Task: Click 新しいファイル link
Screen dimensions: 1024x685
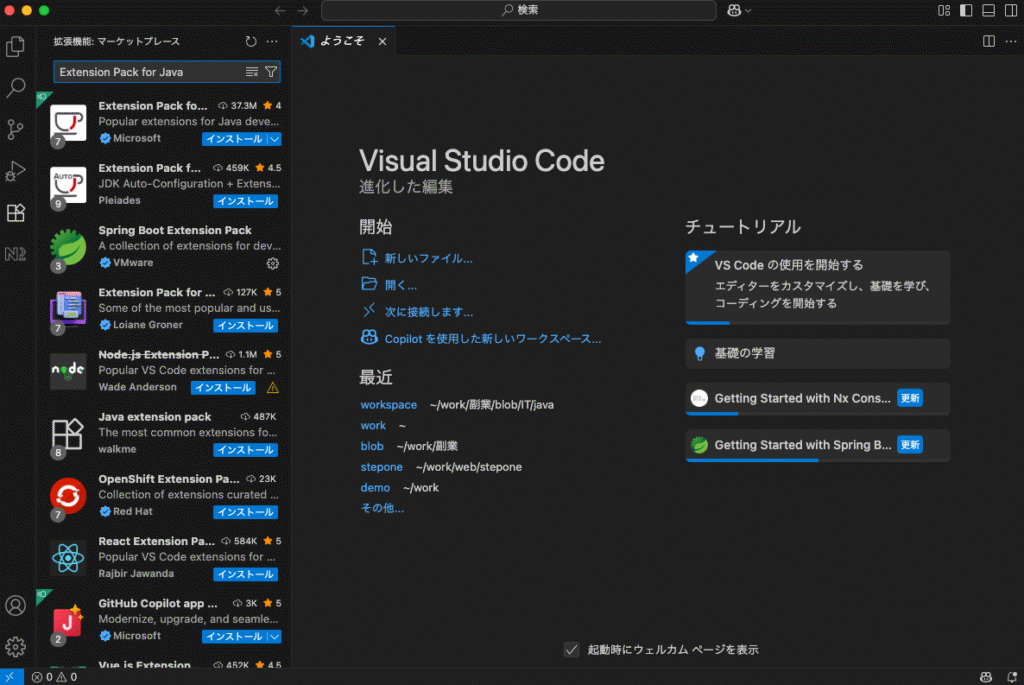Action: tap(428, 259)
